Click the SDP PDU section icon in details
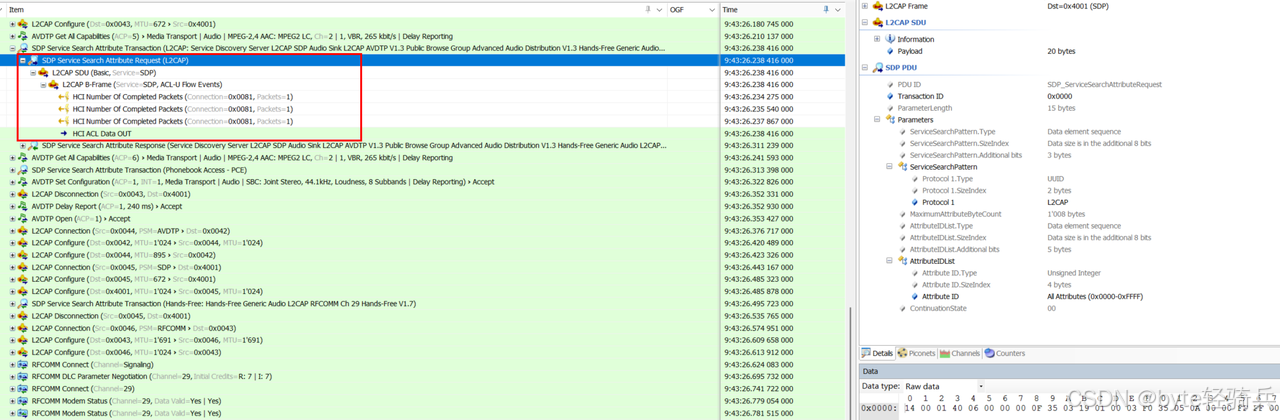Image resolution: width=1280 pixels, height=420 pixels. pyautogui.click(x=878, y=68)
